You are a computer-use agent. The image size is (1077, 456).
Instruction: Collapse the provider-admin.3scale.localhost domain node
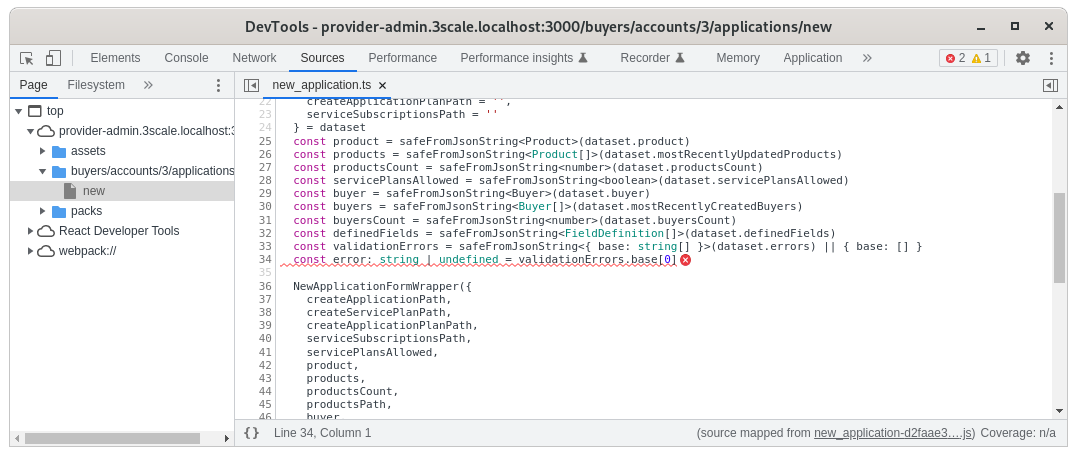(x=30, y=131)
